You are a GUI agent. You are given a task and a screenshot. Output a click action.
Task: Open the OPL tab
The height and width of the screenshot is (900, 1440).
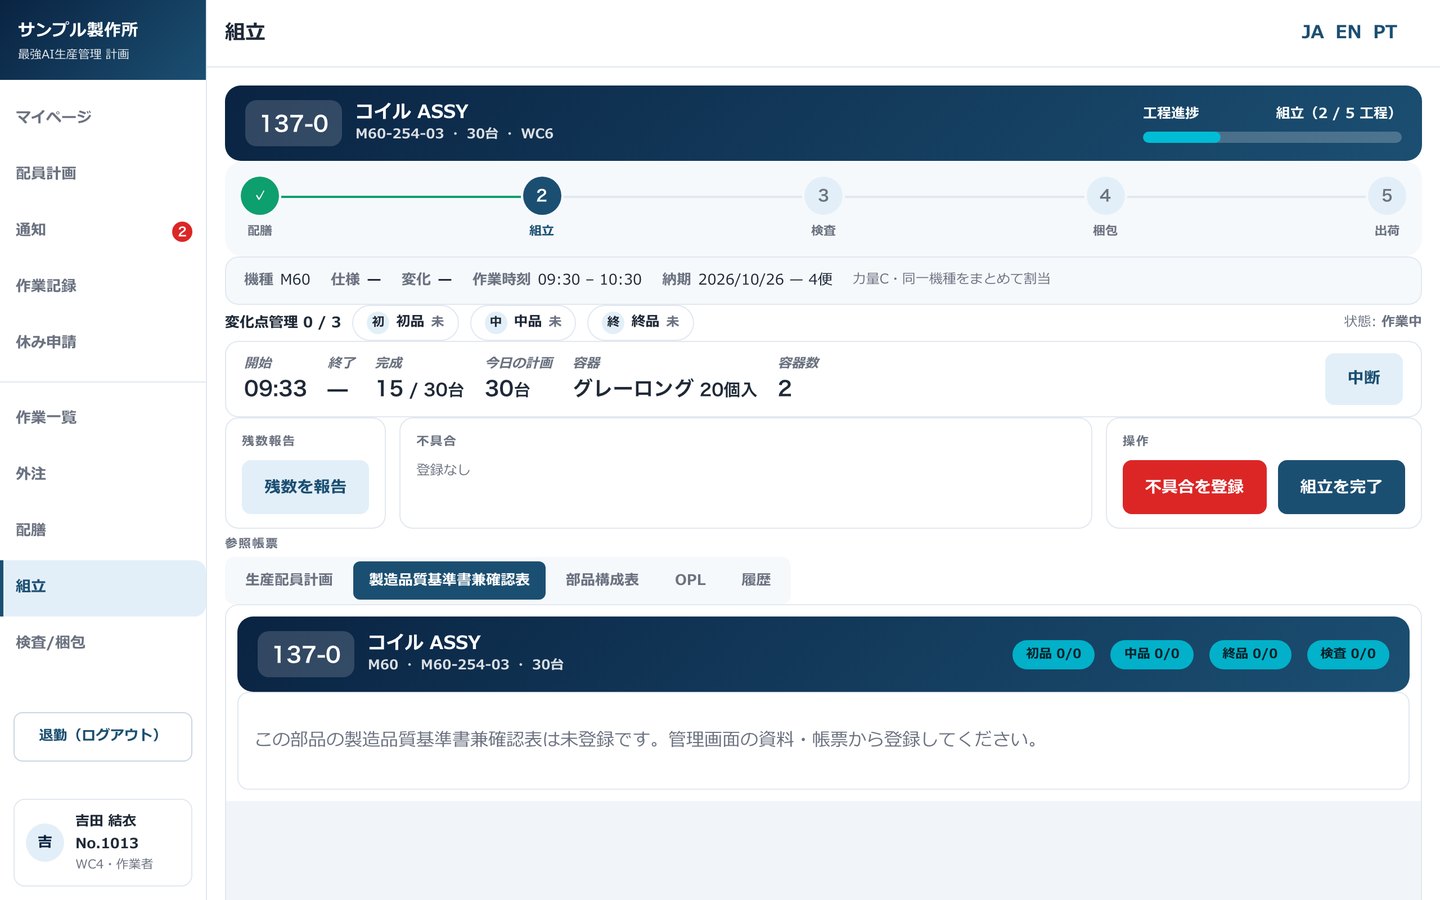(x=690, y=580)
